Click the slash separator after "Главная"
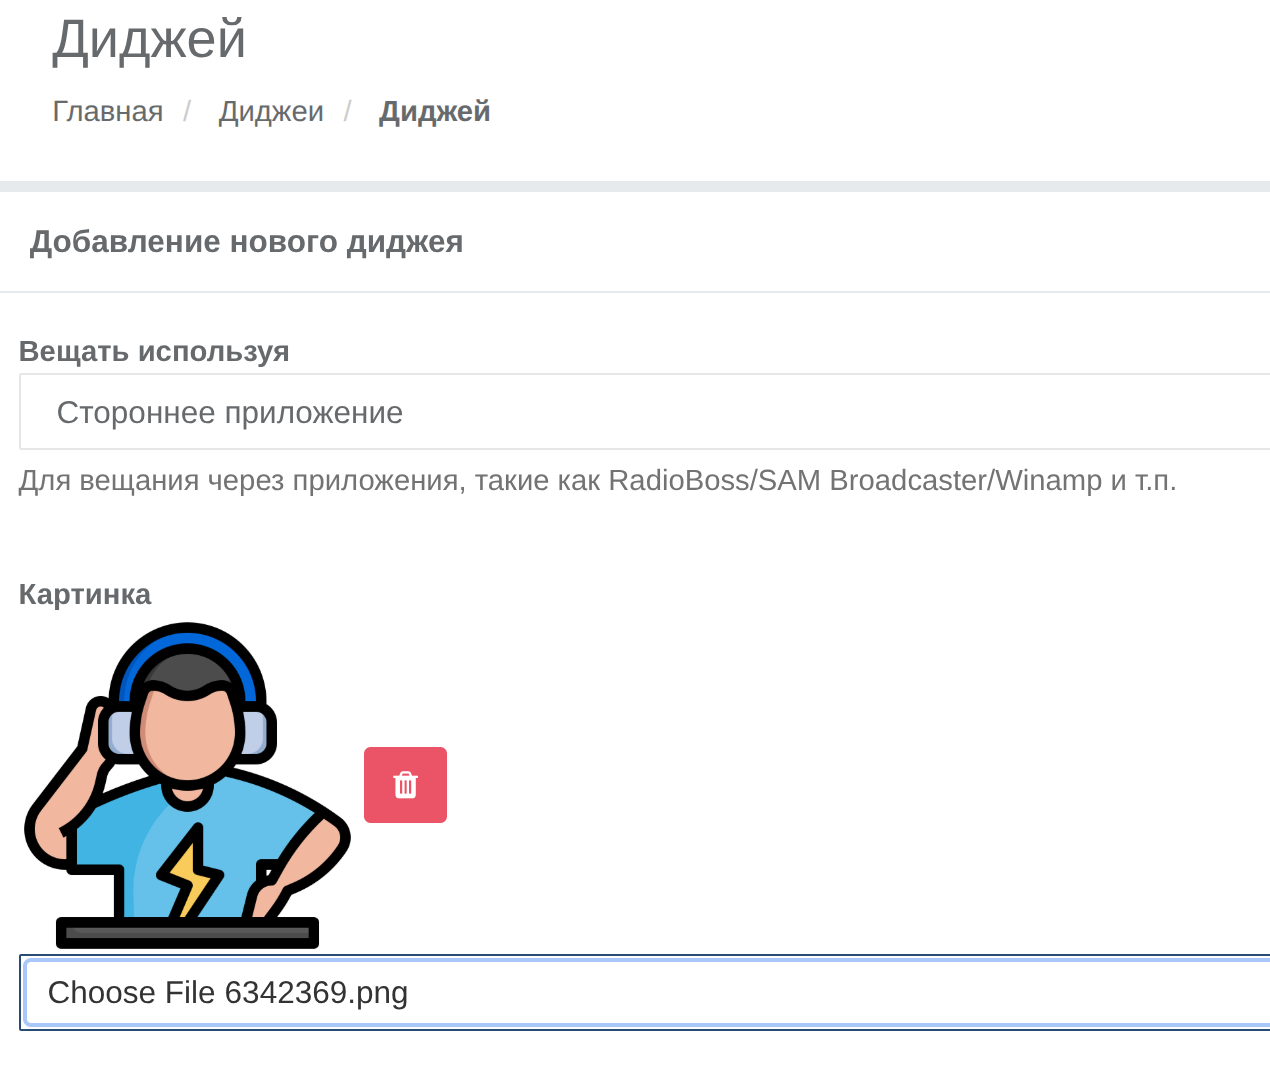This screenshot has height=1081, width=1270. point(187,111)
